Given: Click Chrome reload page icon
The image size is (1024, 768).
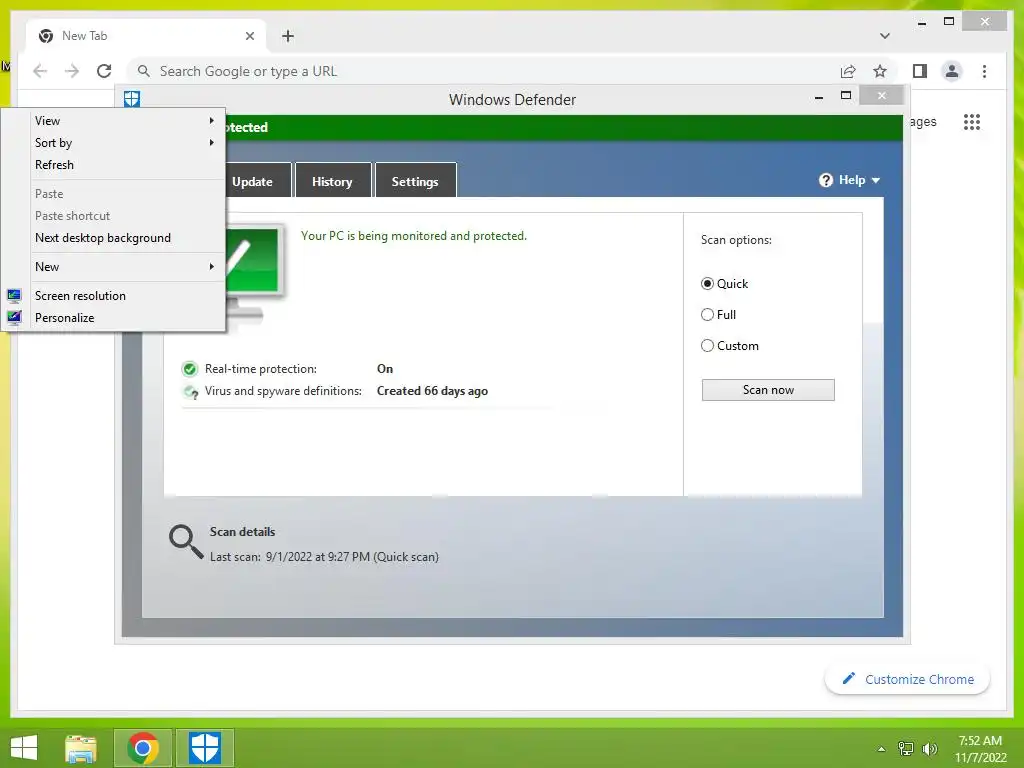Looking at the screenshot, I should [x=104, y=71].
